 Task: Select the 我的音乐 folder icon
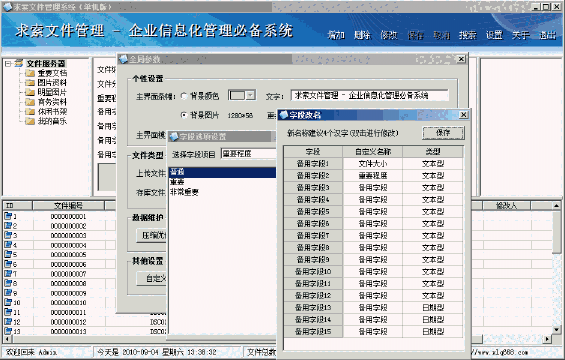(30, 121)
